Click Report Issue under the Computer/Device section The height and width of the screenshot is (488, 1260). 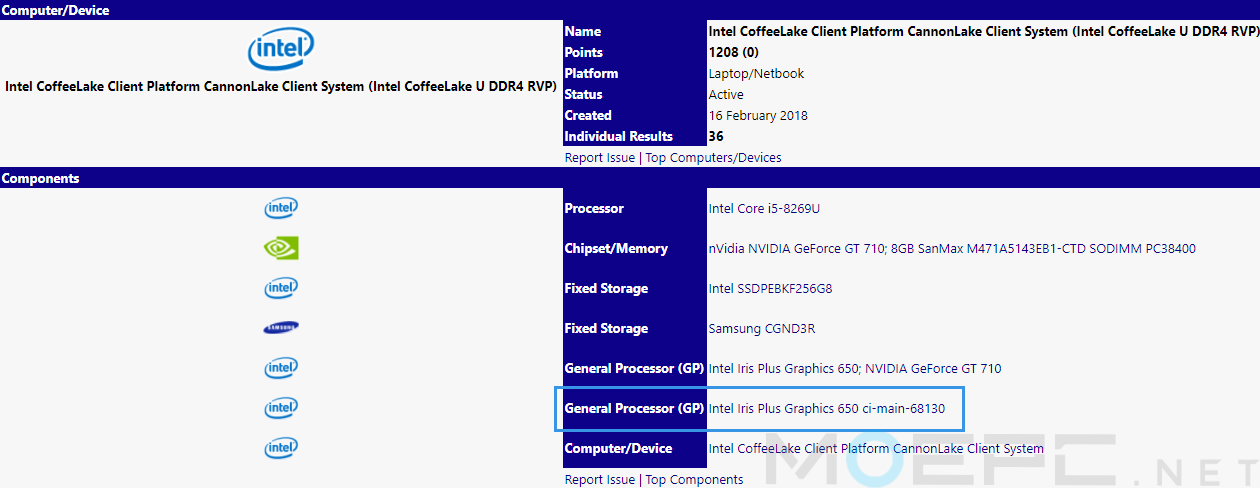pyautogui.click(x=599, y=158)
